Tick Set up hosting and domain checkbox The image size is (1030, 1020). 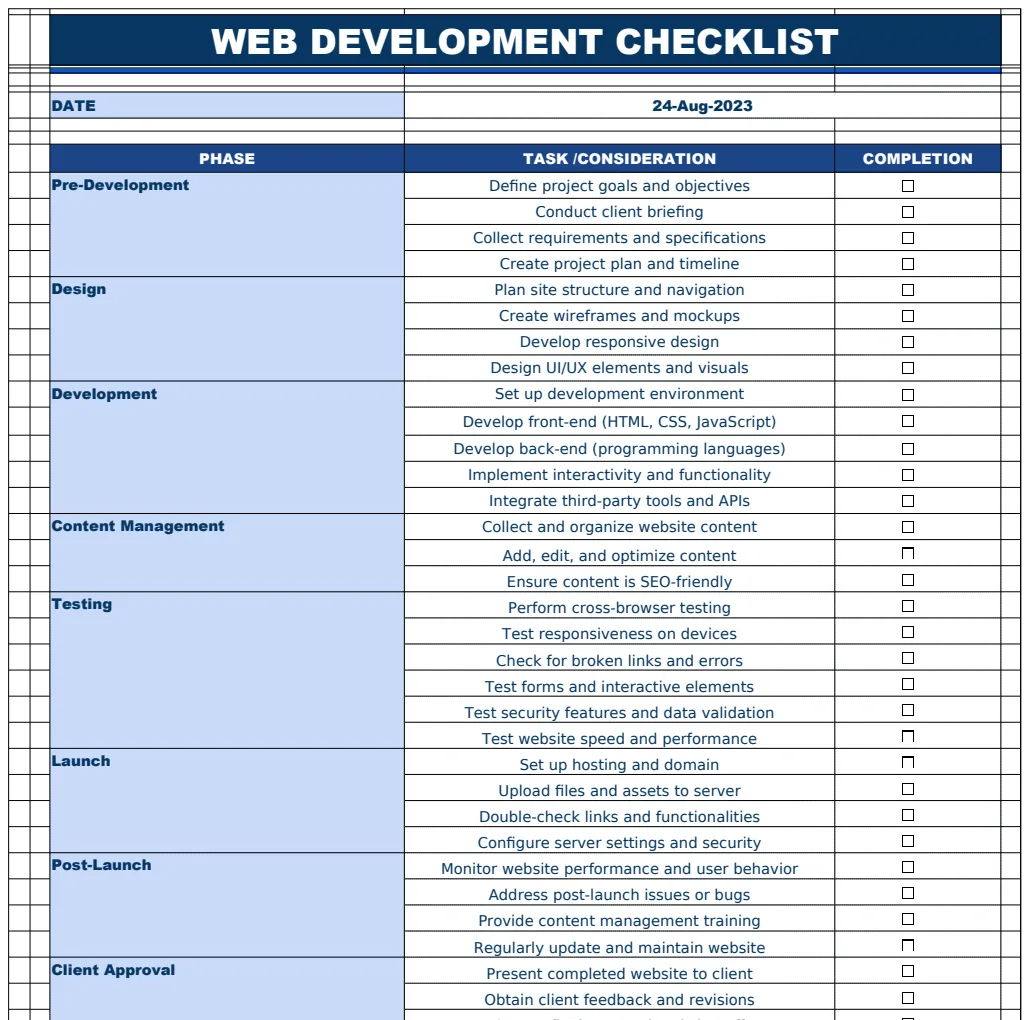(908, 763)
